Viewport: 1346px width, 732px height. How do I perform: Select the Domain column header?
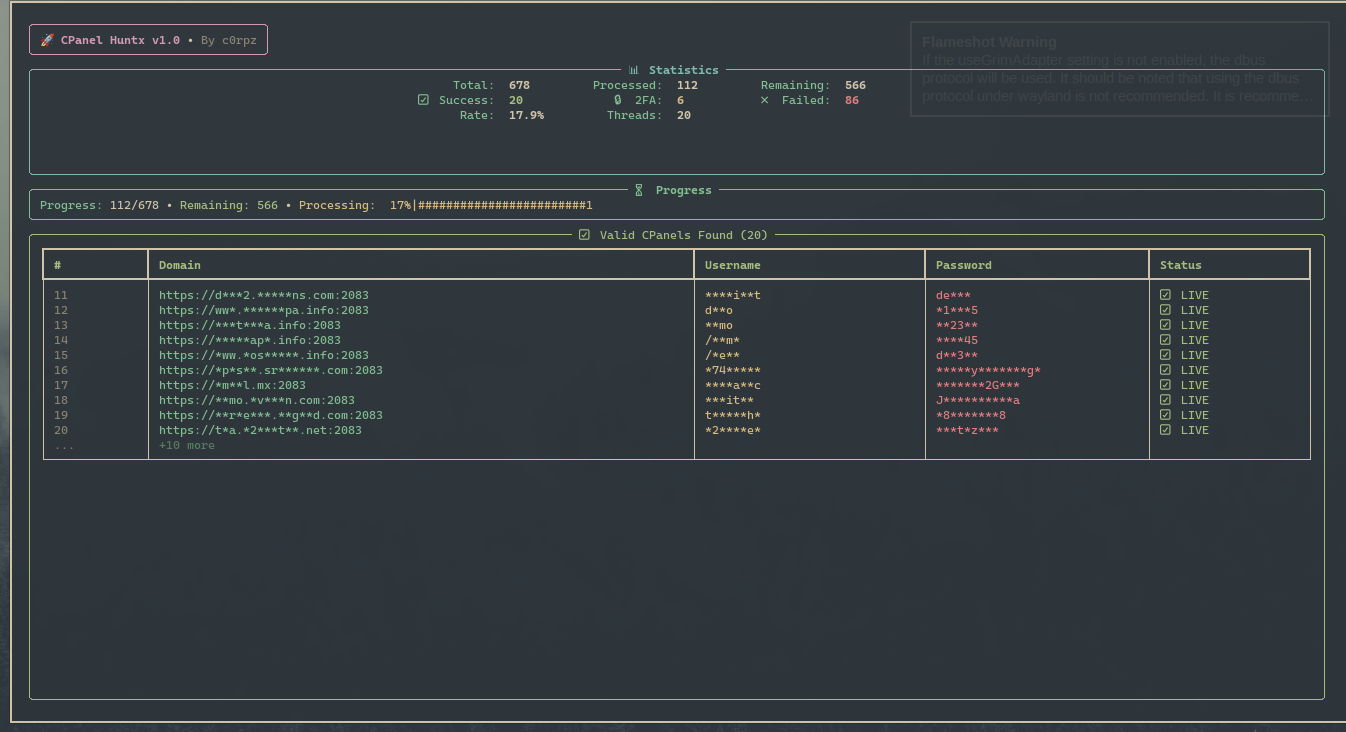[x=180, y=265]
